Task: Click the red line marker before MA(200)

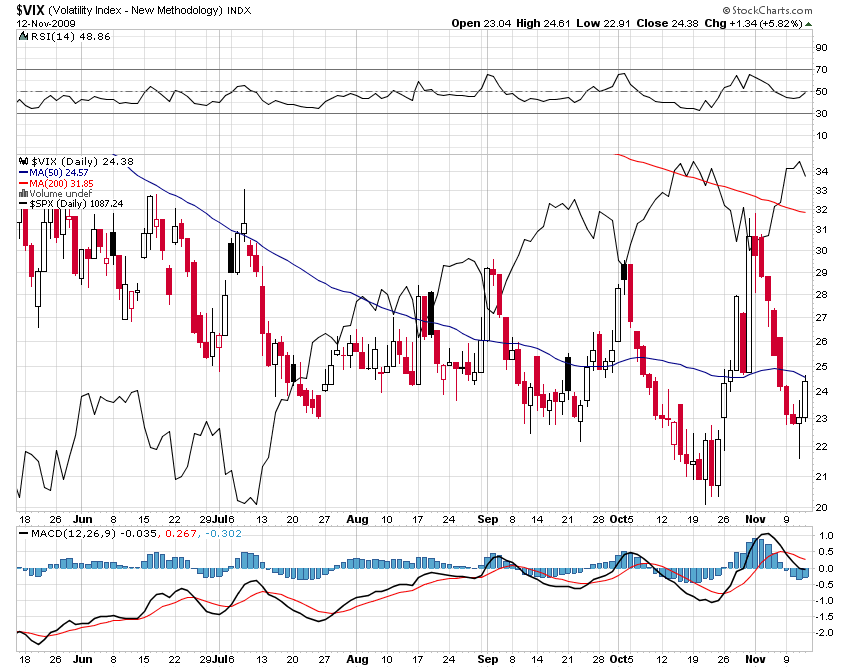Action: click(23, 183)
